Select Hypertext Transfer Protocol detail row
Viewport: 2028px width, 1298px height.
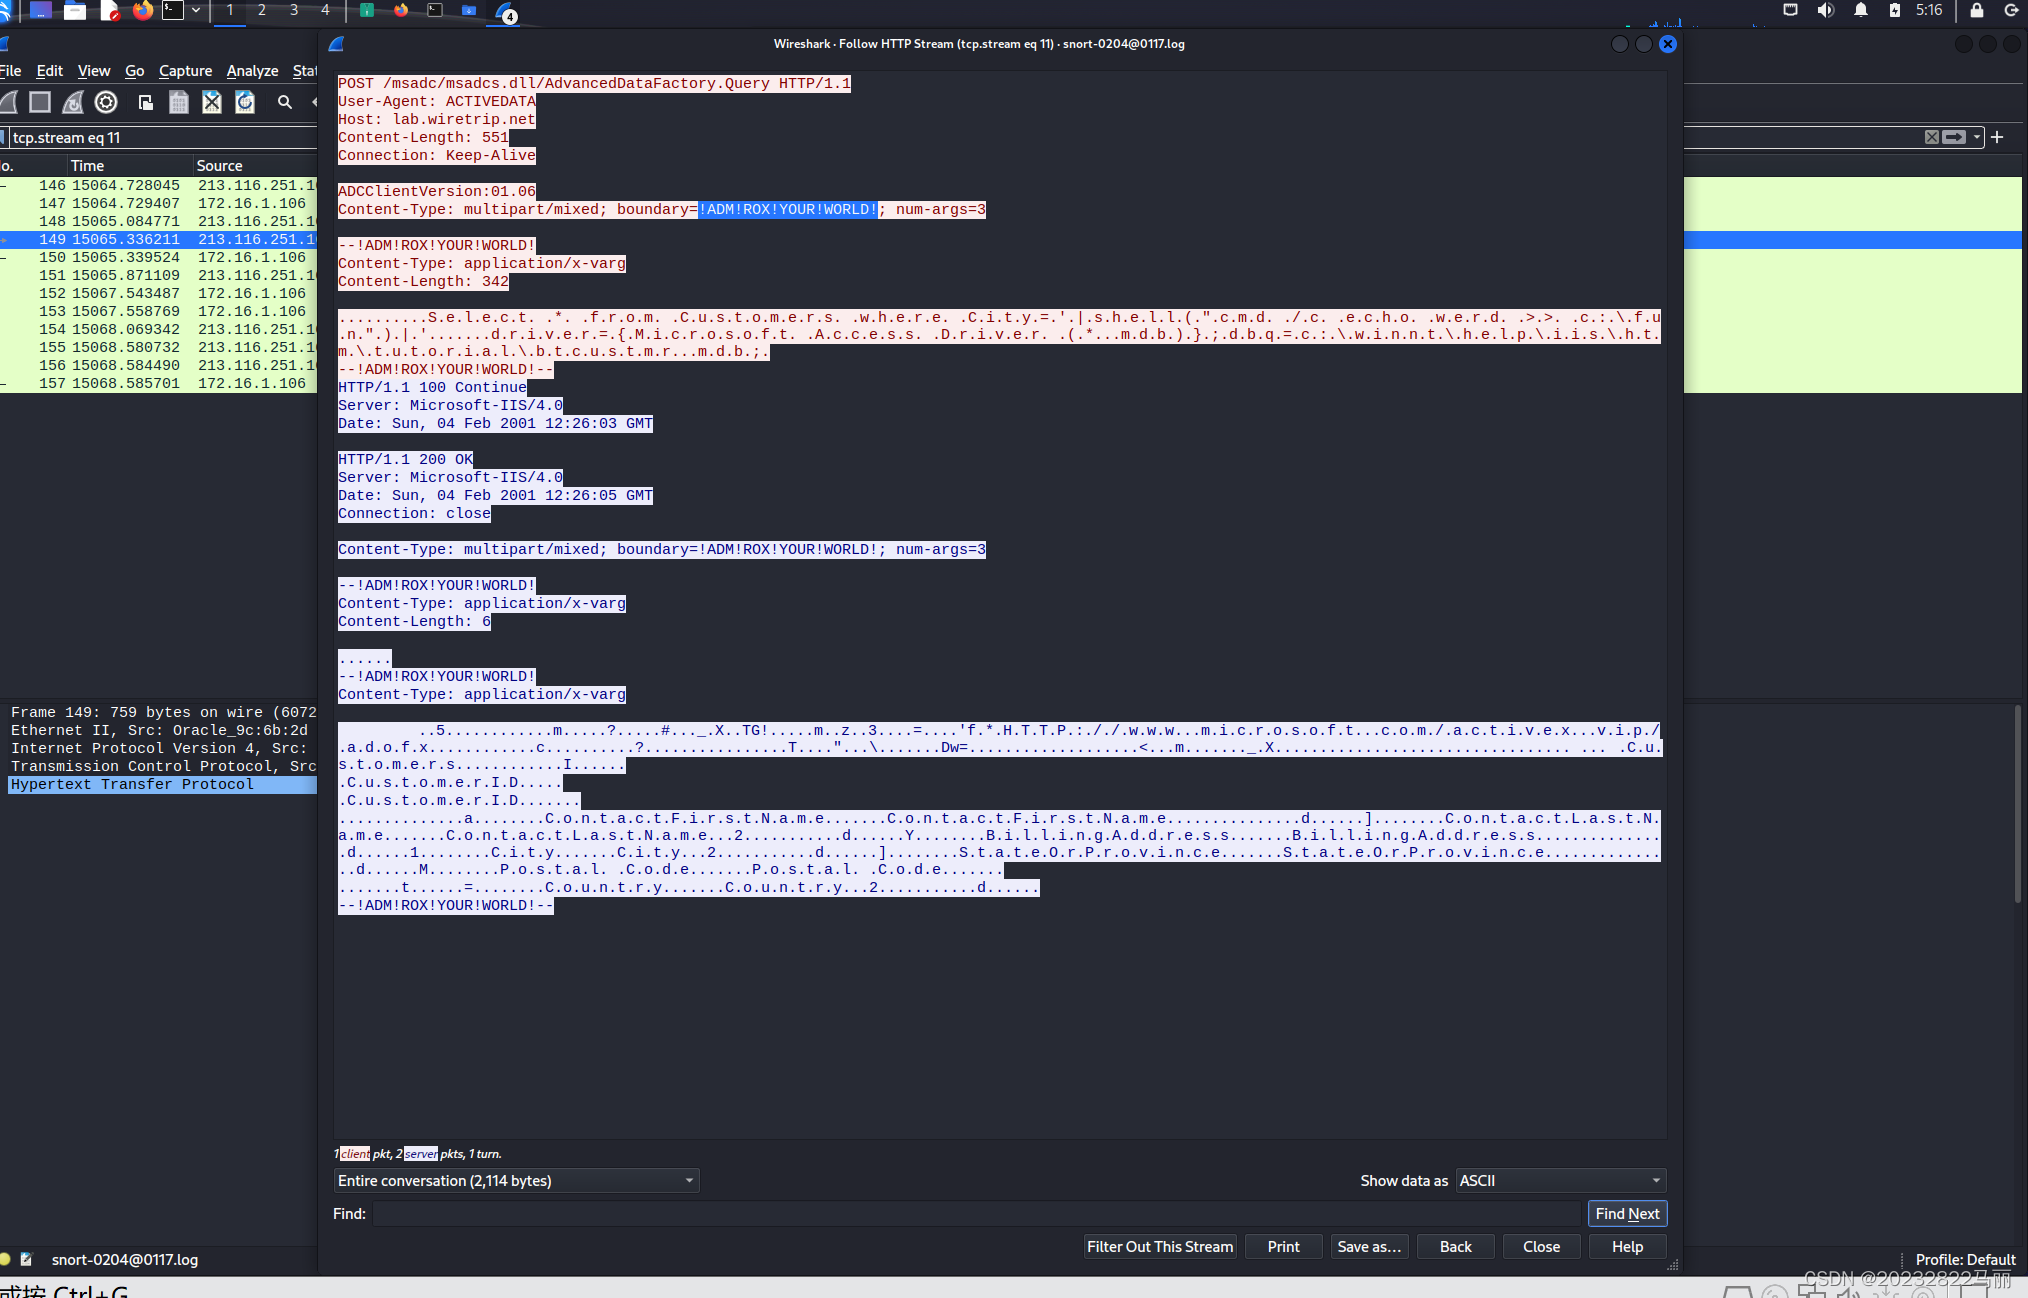tap(162, 784)
